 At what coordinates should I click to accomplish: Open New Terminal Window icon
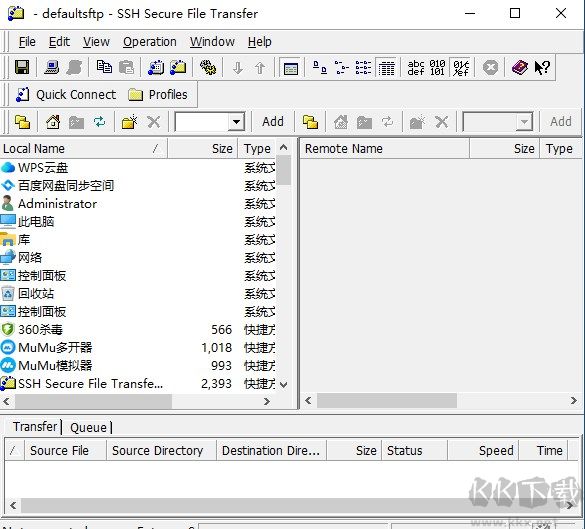click(156, 68)
